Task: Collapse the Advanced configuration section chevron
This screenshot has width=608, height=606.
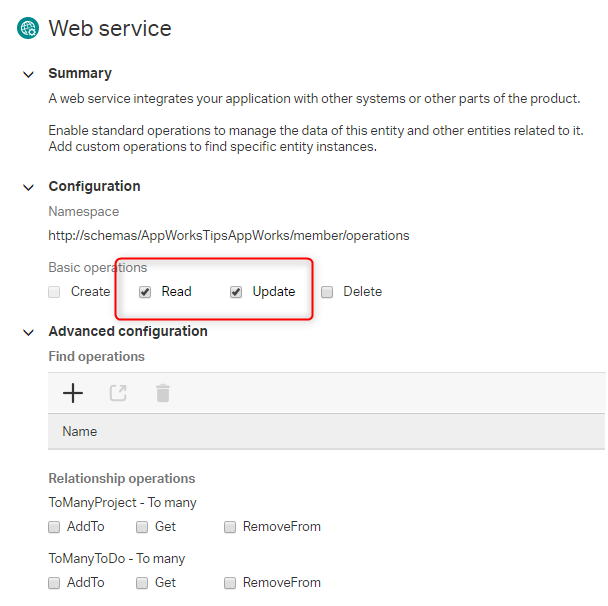Action: coord(28,332)
